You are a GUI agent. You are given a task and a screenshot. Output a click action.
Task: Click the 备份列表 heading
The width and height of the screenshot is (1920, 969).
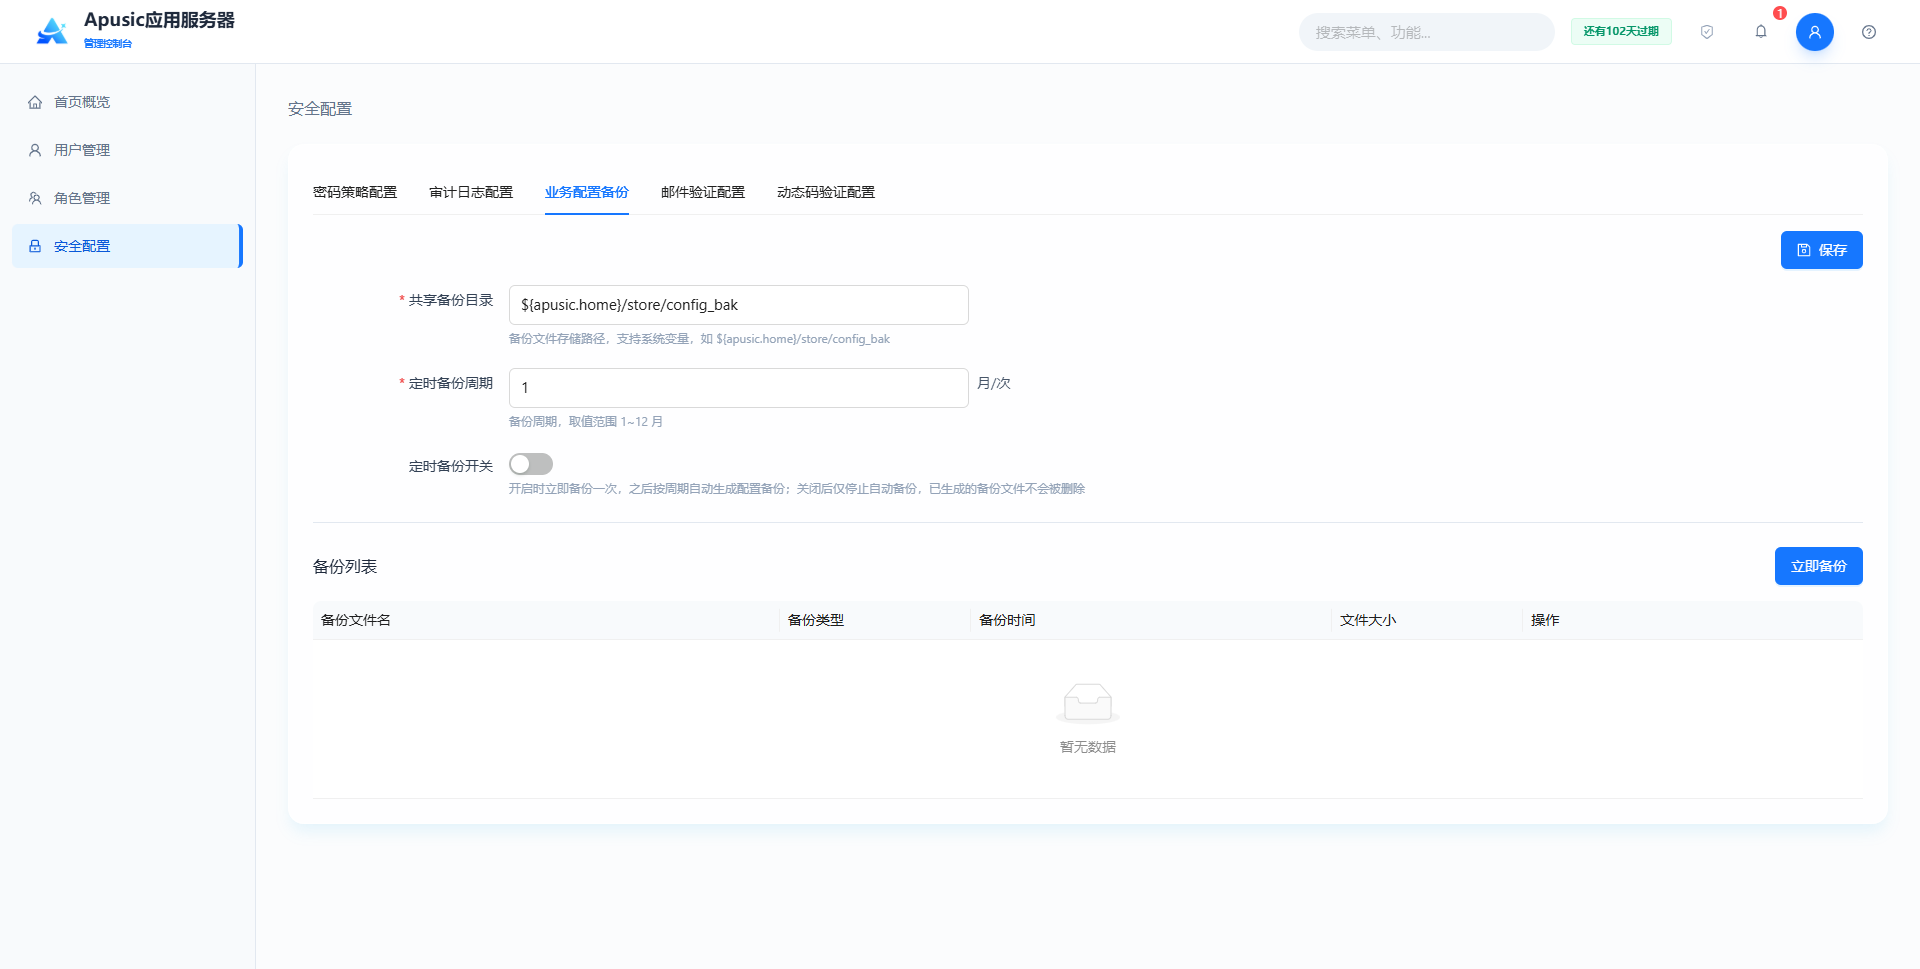tap(345, 567)
